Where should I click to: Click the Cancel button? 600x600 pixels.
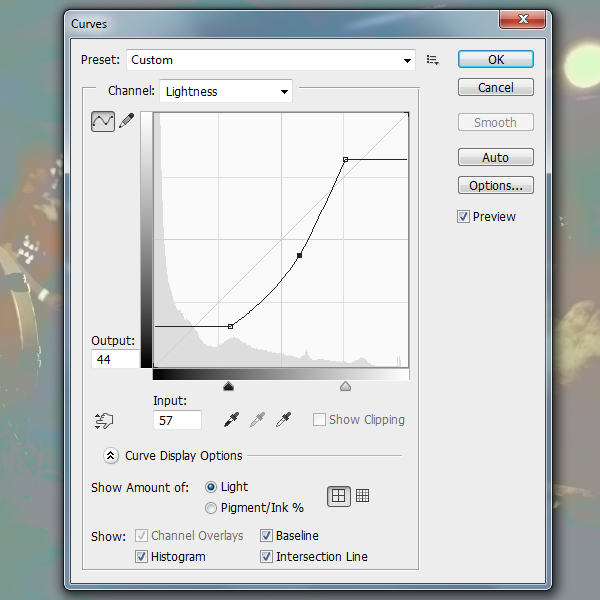[x=496, y=87]
